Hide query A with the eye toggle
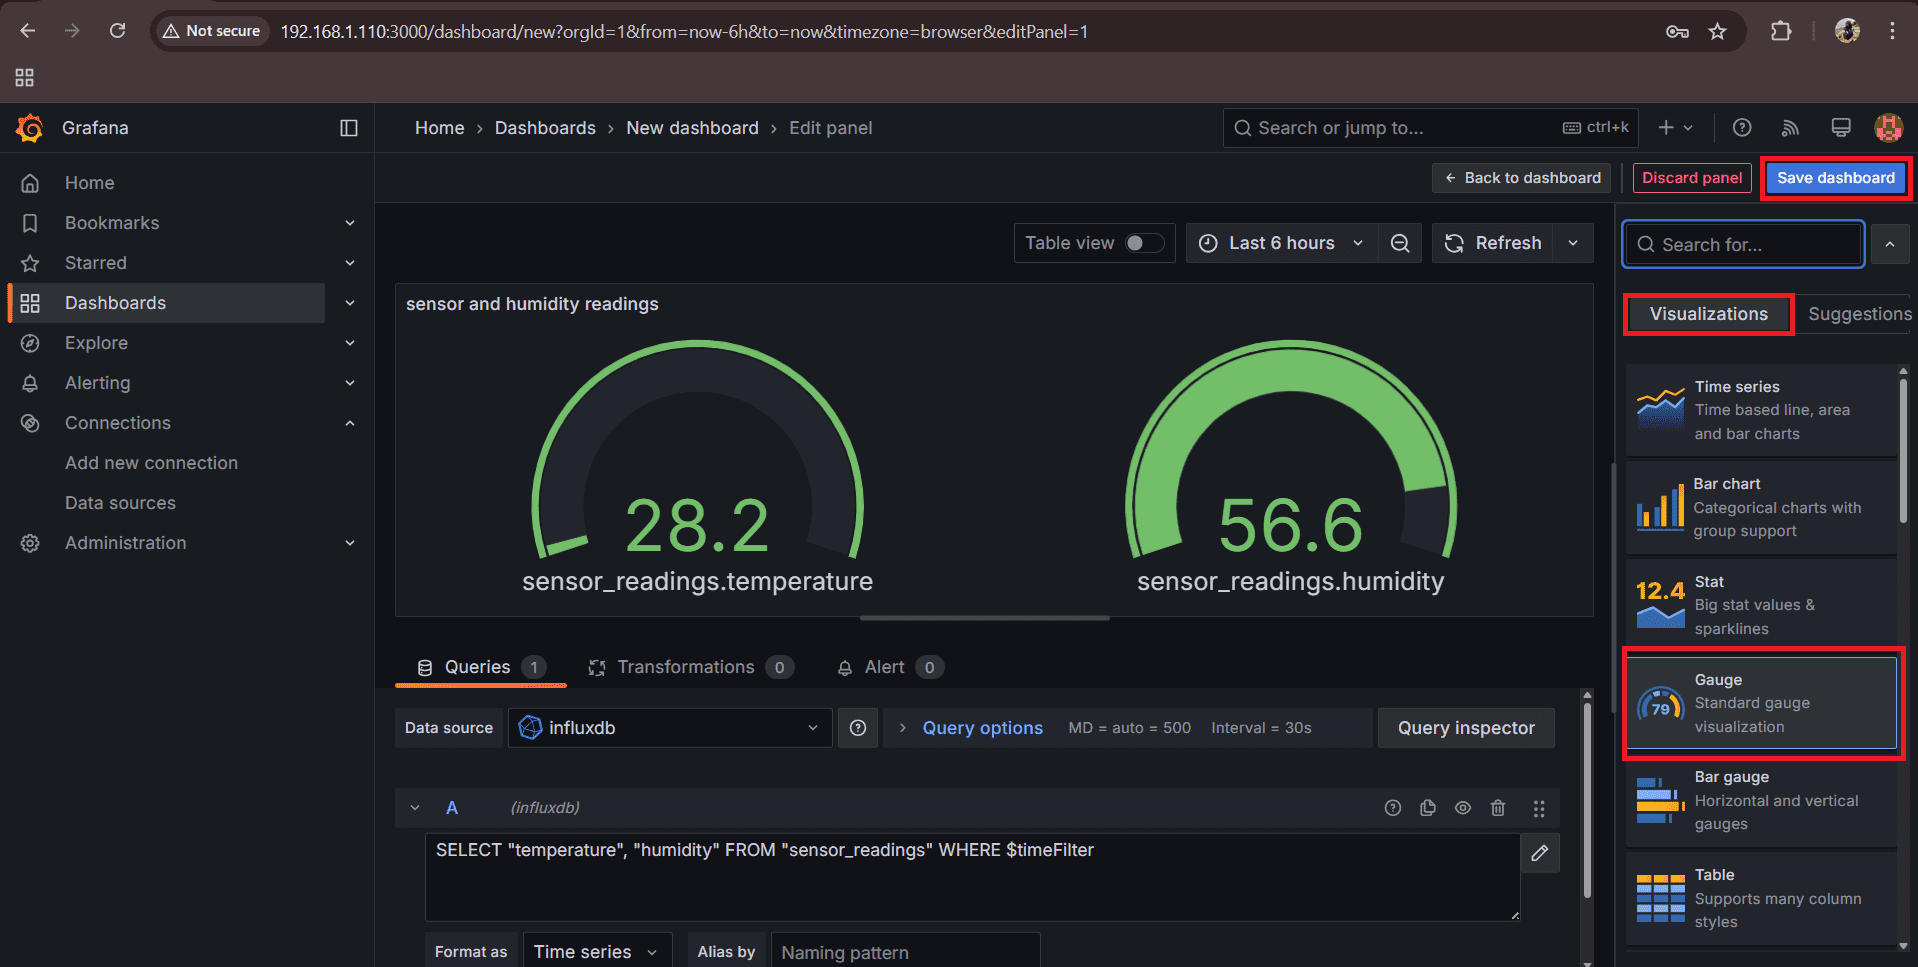The image size is (1918, 967). [x=1462, y=807]
